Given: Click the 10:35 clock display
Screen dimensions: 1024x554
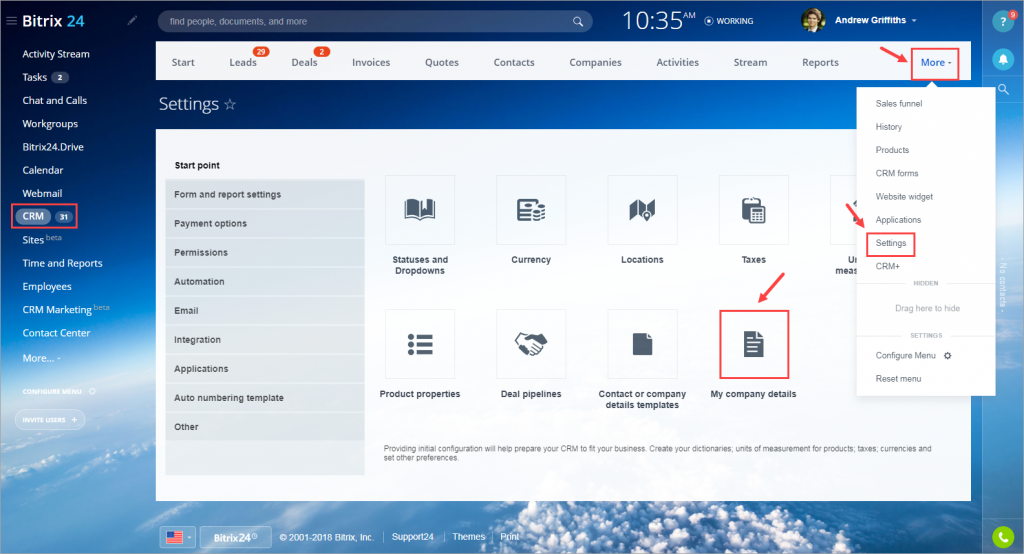Looking at the screenshot, I should click(658, 21).
